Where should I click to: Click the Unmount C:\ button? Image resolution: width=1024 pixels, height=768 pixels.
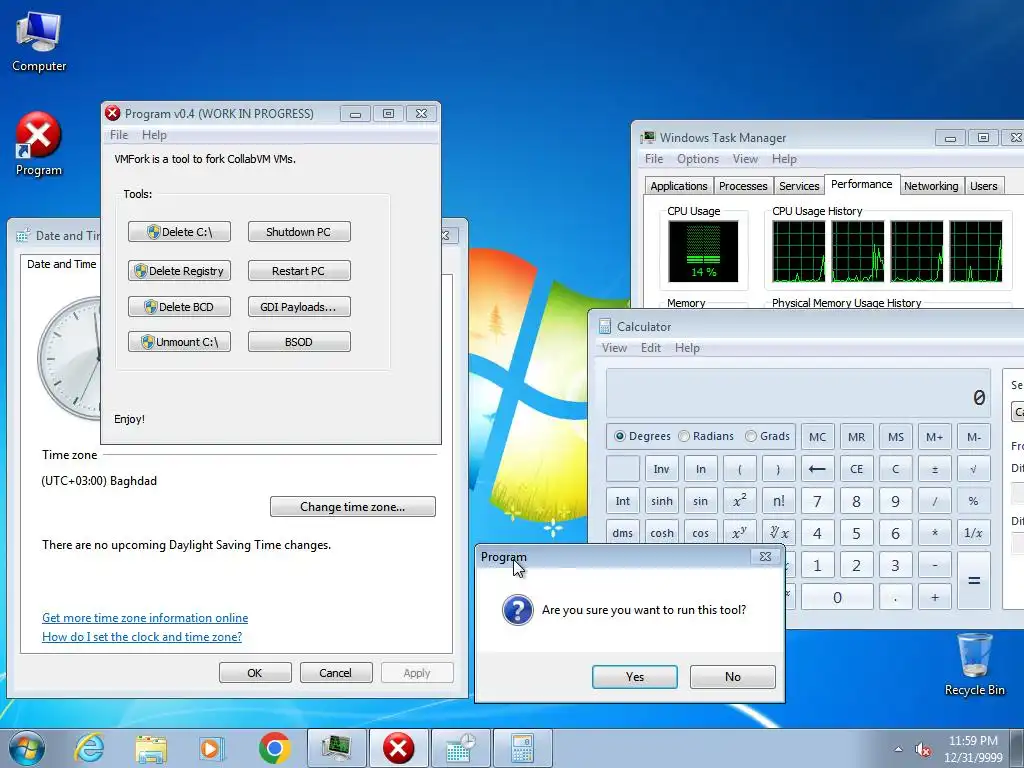tap(179, 342)
